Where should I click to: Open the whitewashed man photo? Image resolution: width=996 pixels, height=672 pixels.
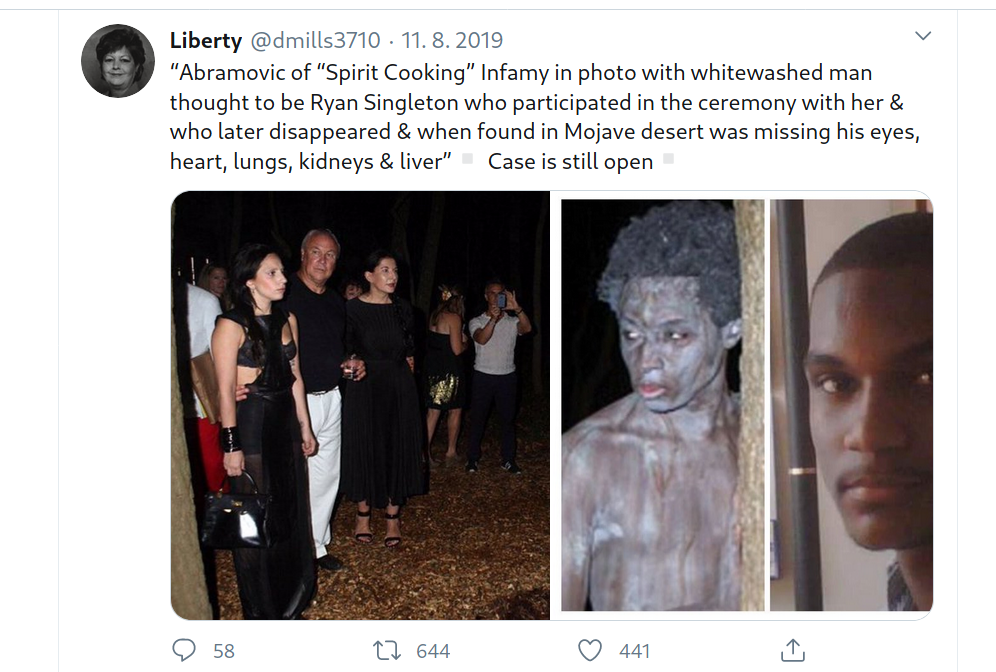(x=663, y=405)
